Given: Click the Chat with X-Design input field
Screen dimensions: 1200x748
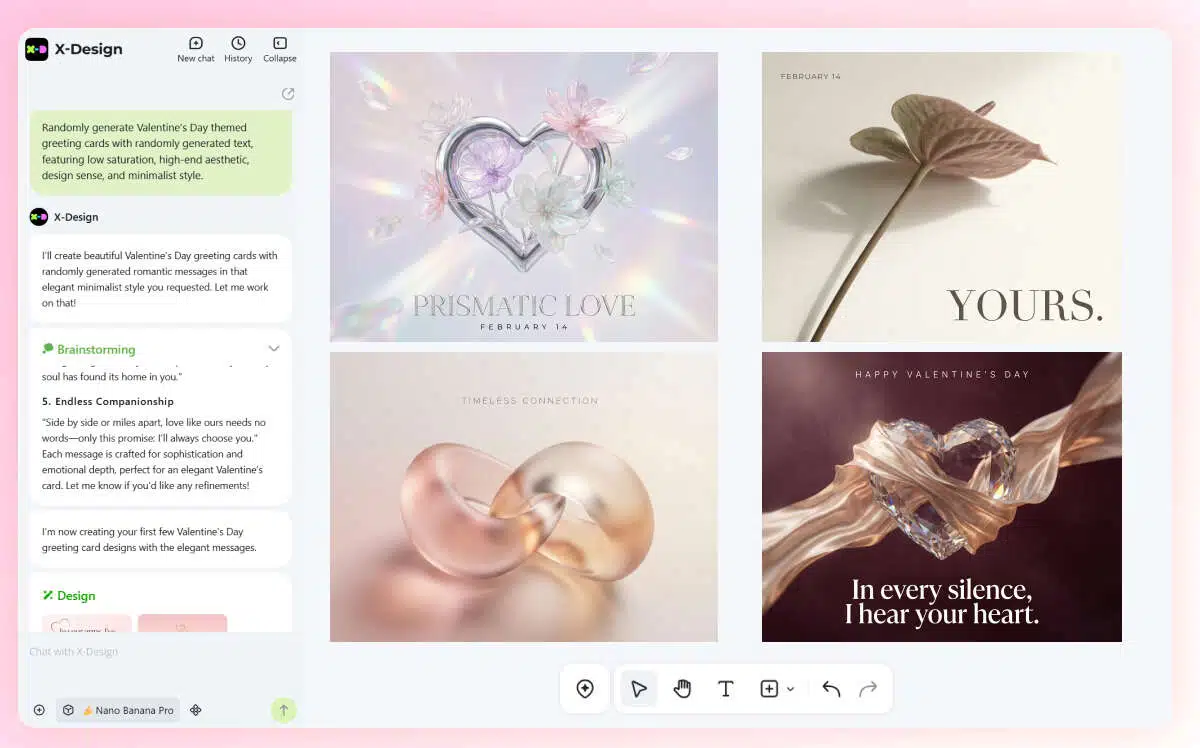Looking at the screenshot, I should [150, 652].
